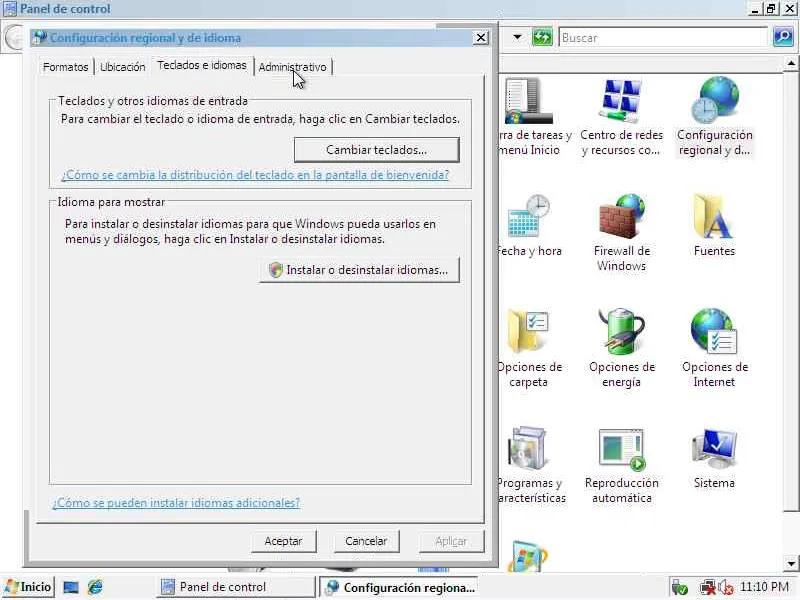Click the Buscar search field
Viewport: 800px width, 600px height.
(x=663, y=37)
